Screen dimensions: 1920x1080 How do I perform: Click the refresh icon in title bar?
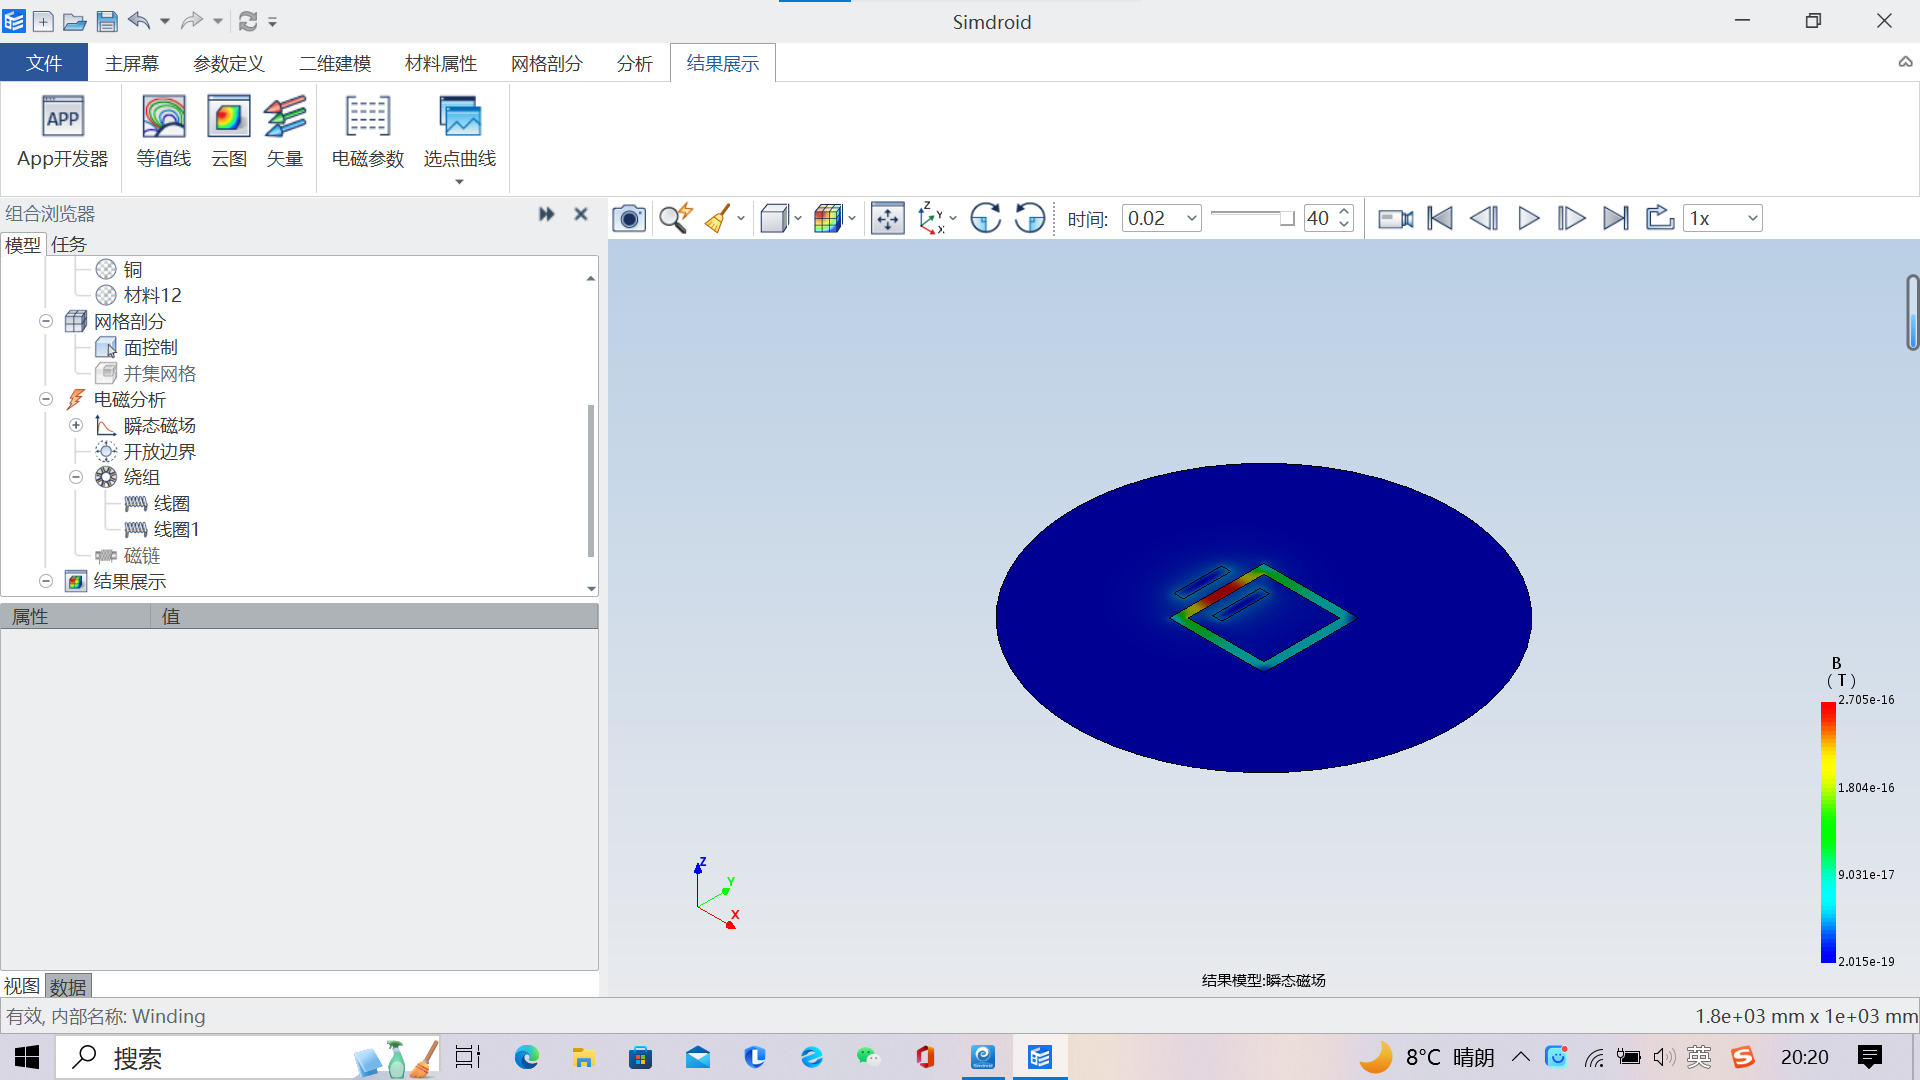click(x=248, y=21)
